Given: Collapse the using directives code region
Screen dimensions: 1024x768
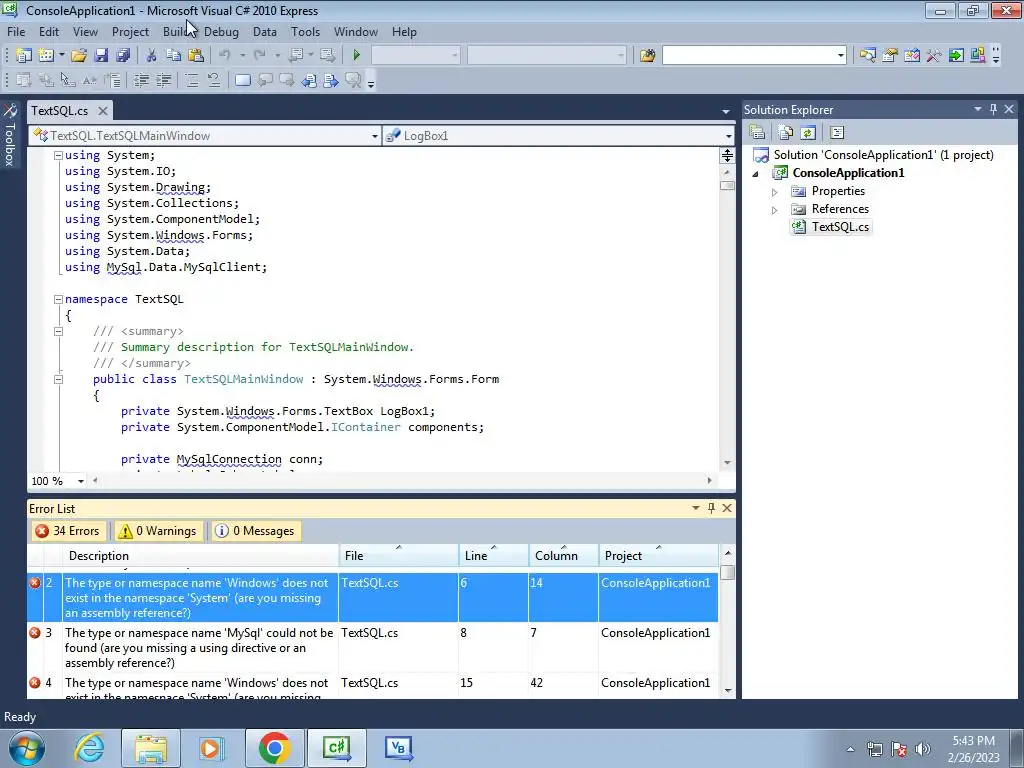Looking at the screenshot, I should click(58, 155).
